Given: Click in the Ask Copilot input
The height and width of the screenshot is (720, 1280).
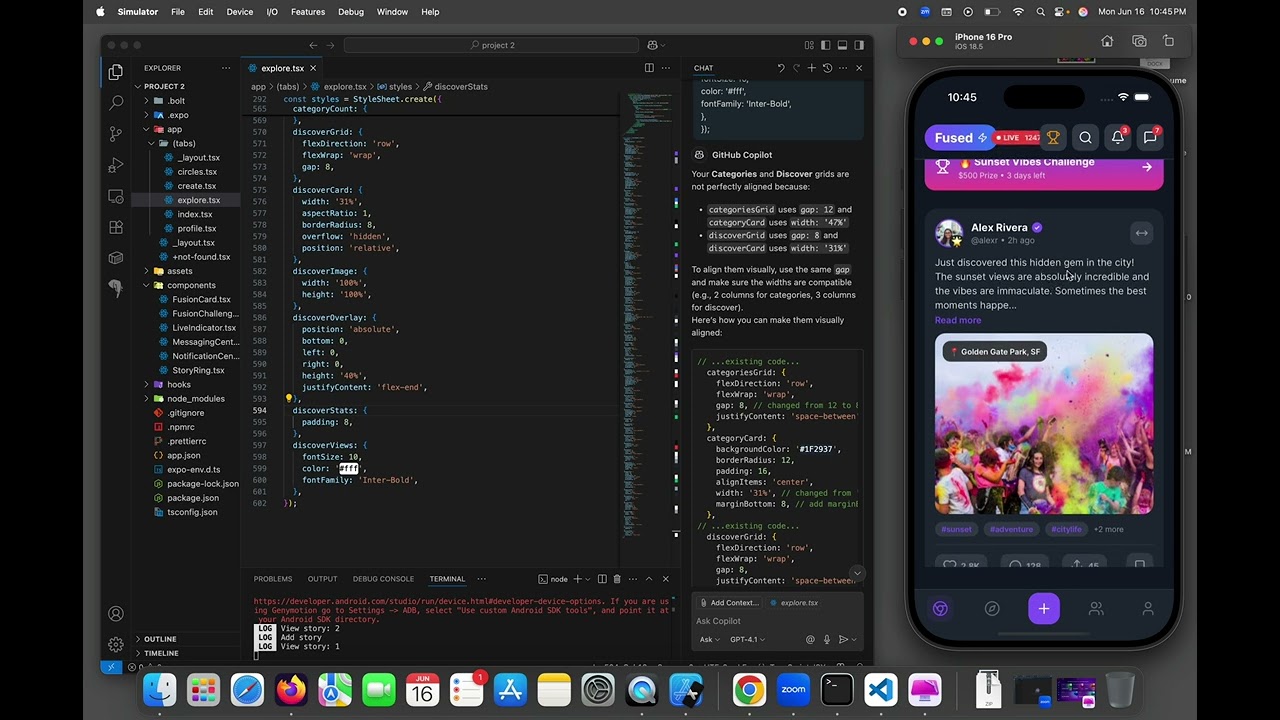Looking at the screenshot, I should click(775, 621).
